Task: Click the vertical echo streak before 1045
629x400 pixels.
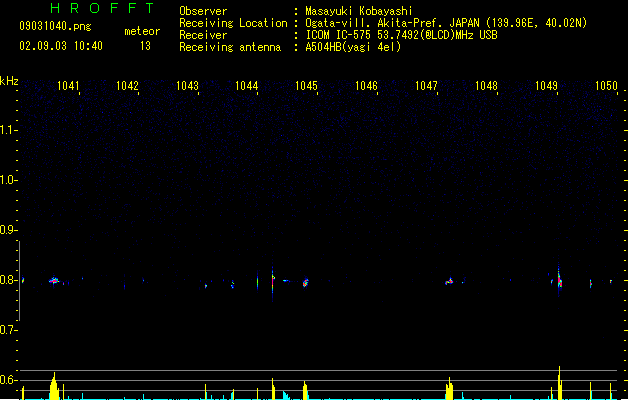Action: [x=273, y=283]
